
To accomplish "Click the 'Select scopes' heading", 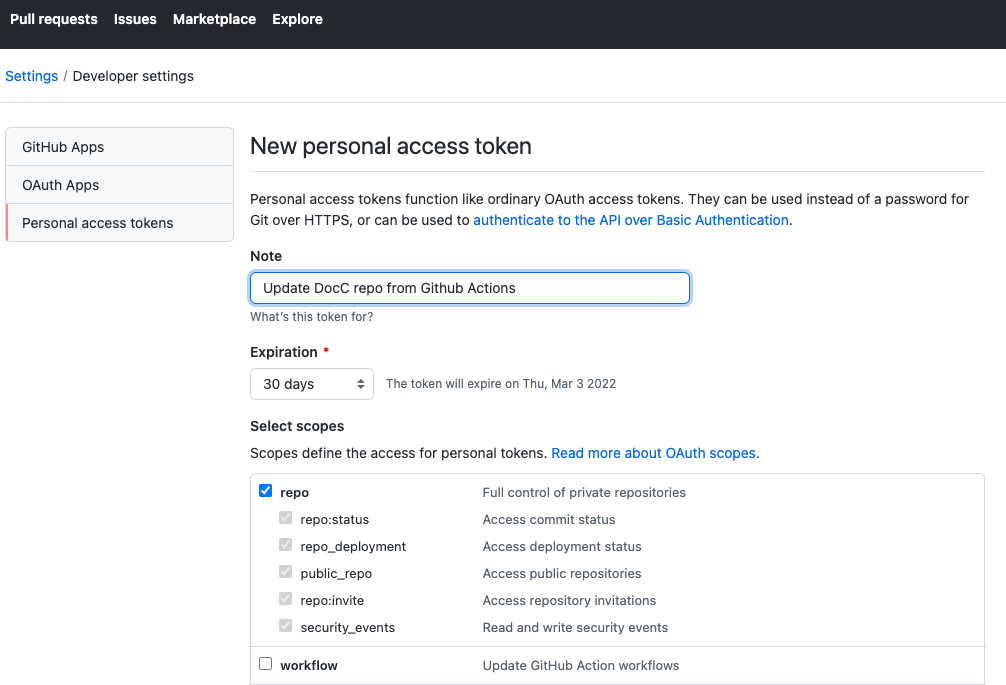I will (297, 426).
